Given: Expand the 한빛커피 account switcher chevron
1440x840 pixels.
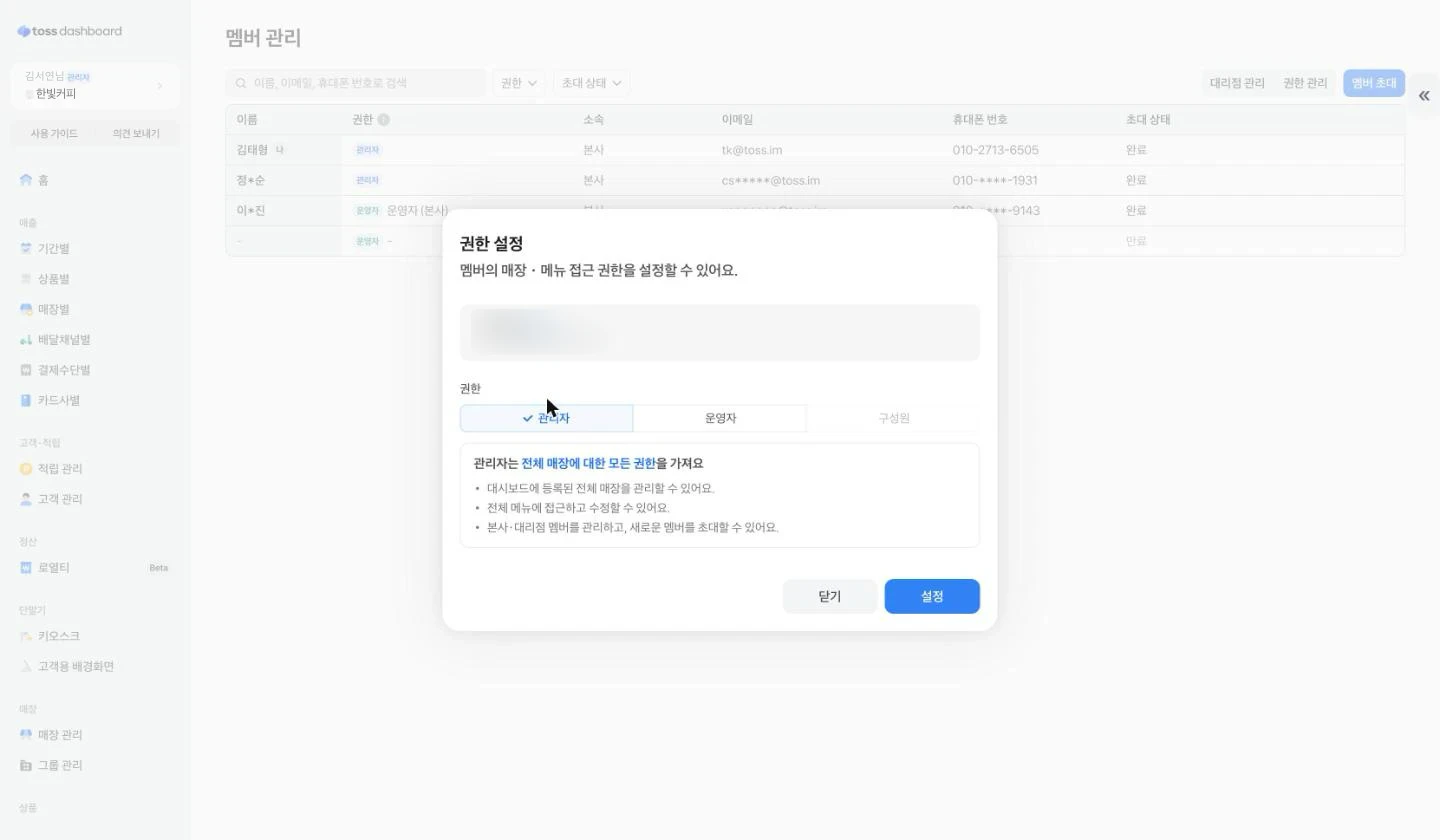Looking at the screenshot, I should (x=160, y=86).
